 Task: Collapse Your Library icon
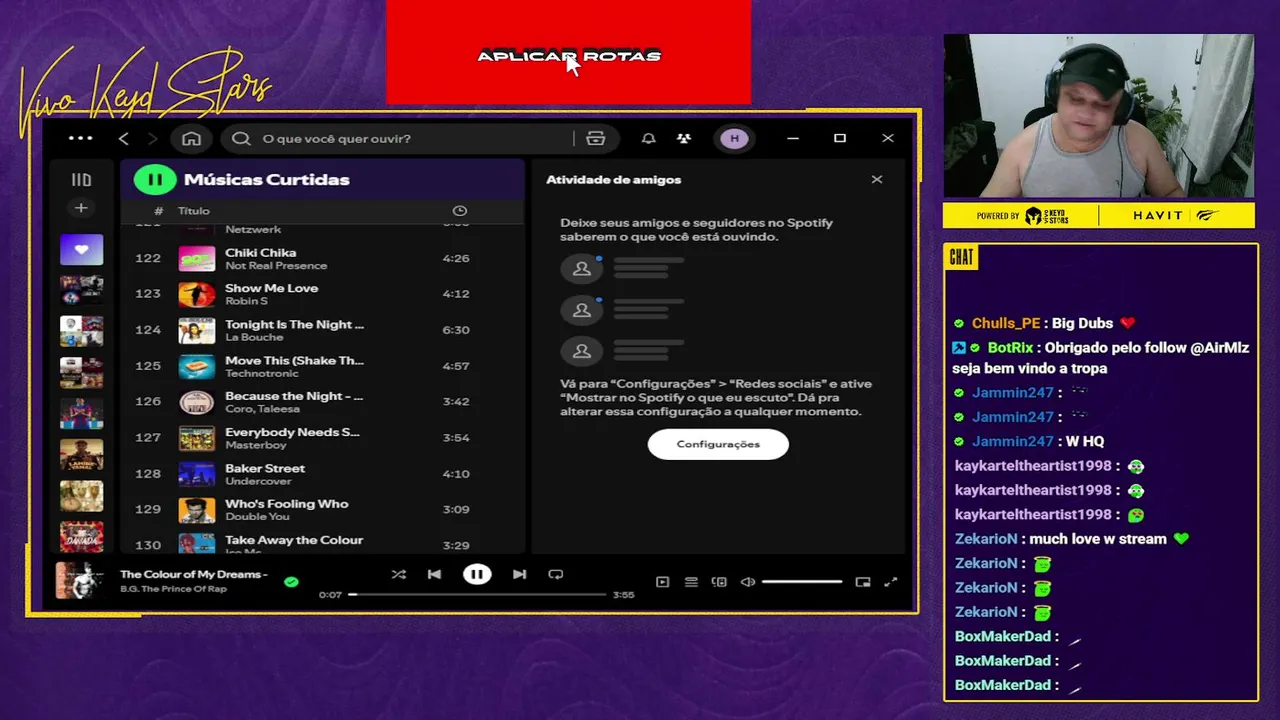tap(81, 180)
